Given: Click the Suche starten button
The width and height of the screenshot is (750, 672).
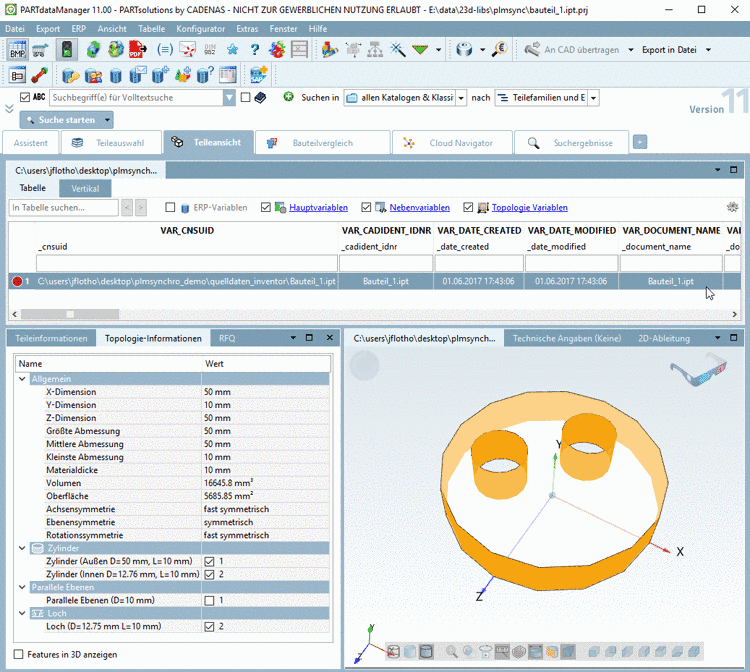Looking at the screenshot, I should [66, 120].
